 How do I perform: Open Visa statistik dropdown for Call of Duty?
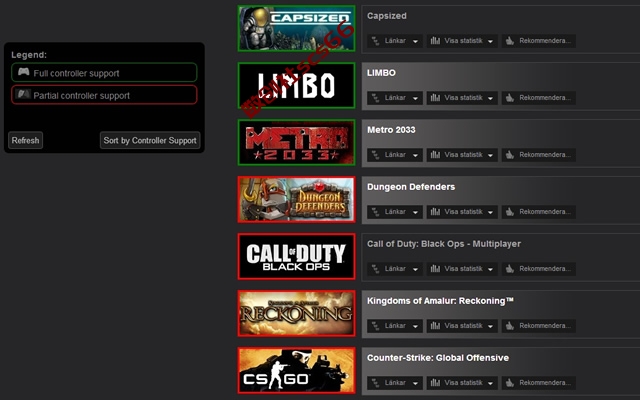click(x=462, y=269)
